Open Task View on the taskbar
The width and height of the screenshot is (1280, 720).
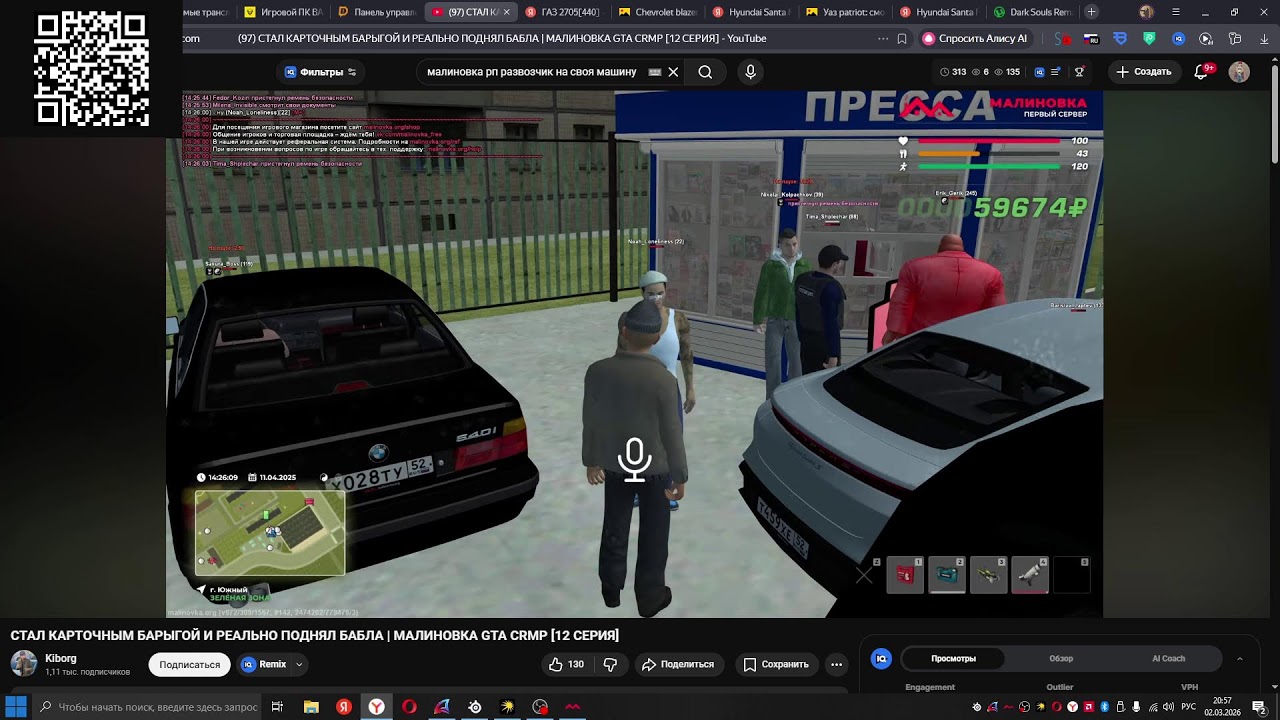pos(277,707)
